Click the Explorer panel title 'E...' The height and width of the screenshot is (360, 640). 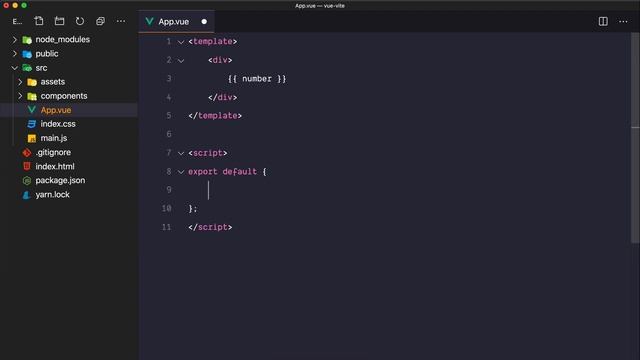[17, 22]
